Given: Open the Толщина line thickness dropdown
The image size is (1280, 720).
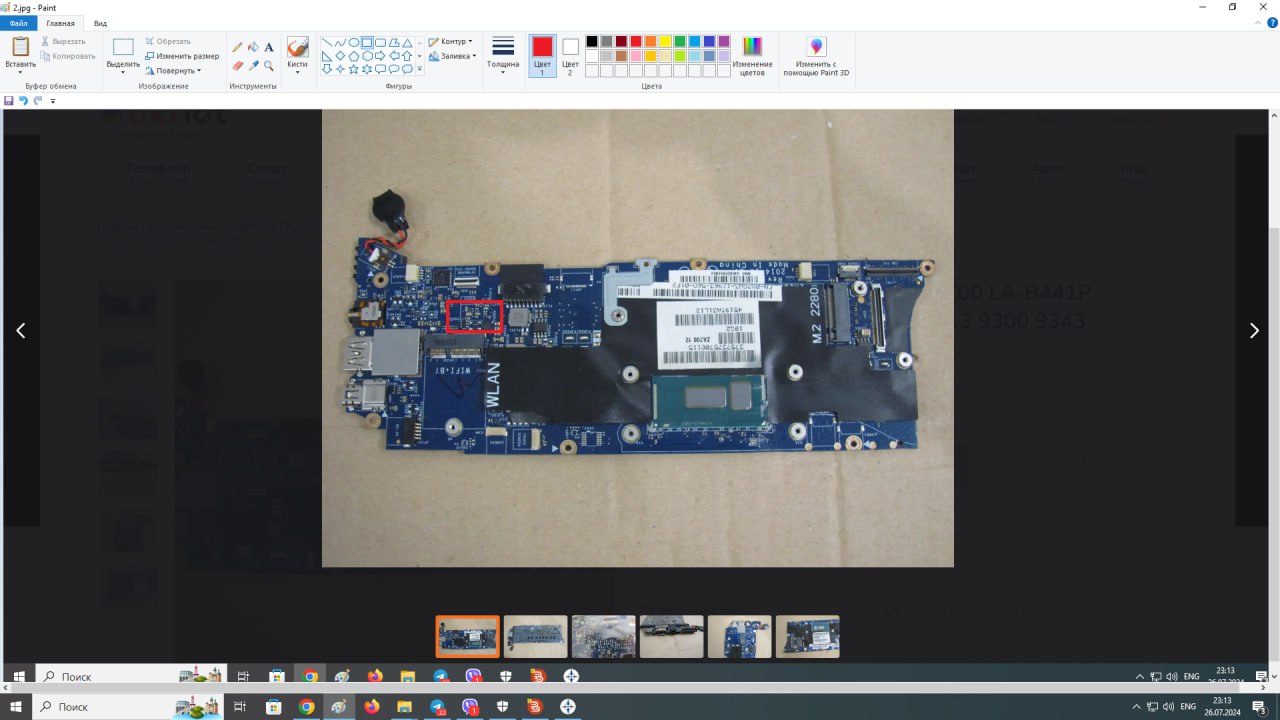Looking at the screenshot, I should 503,55.
